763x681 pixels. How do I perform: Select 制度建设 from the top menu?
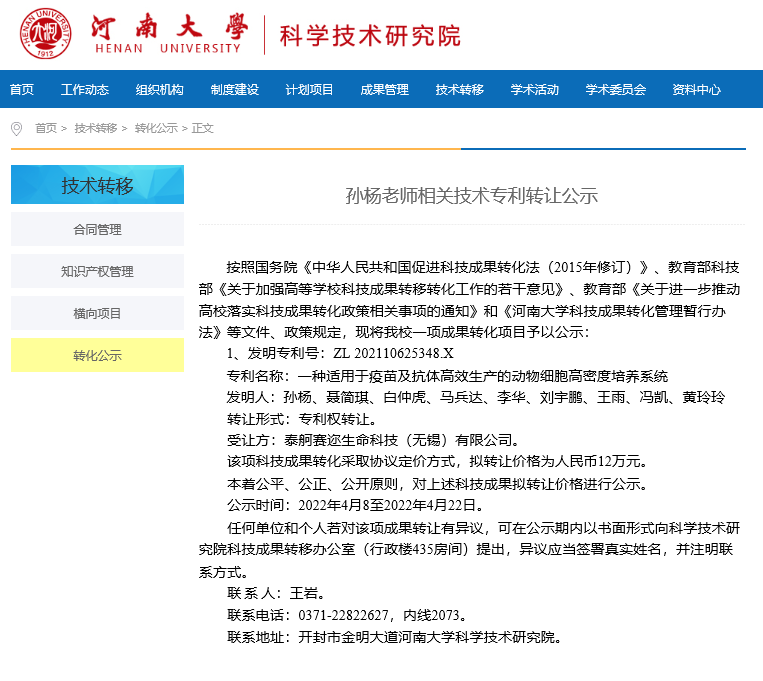[x=235, y=90]
